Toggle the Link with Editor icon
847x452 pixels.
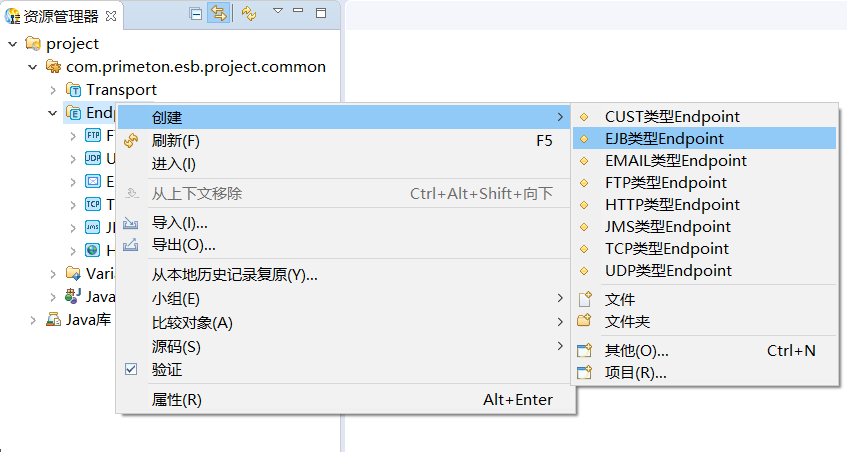[218, 13]
